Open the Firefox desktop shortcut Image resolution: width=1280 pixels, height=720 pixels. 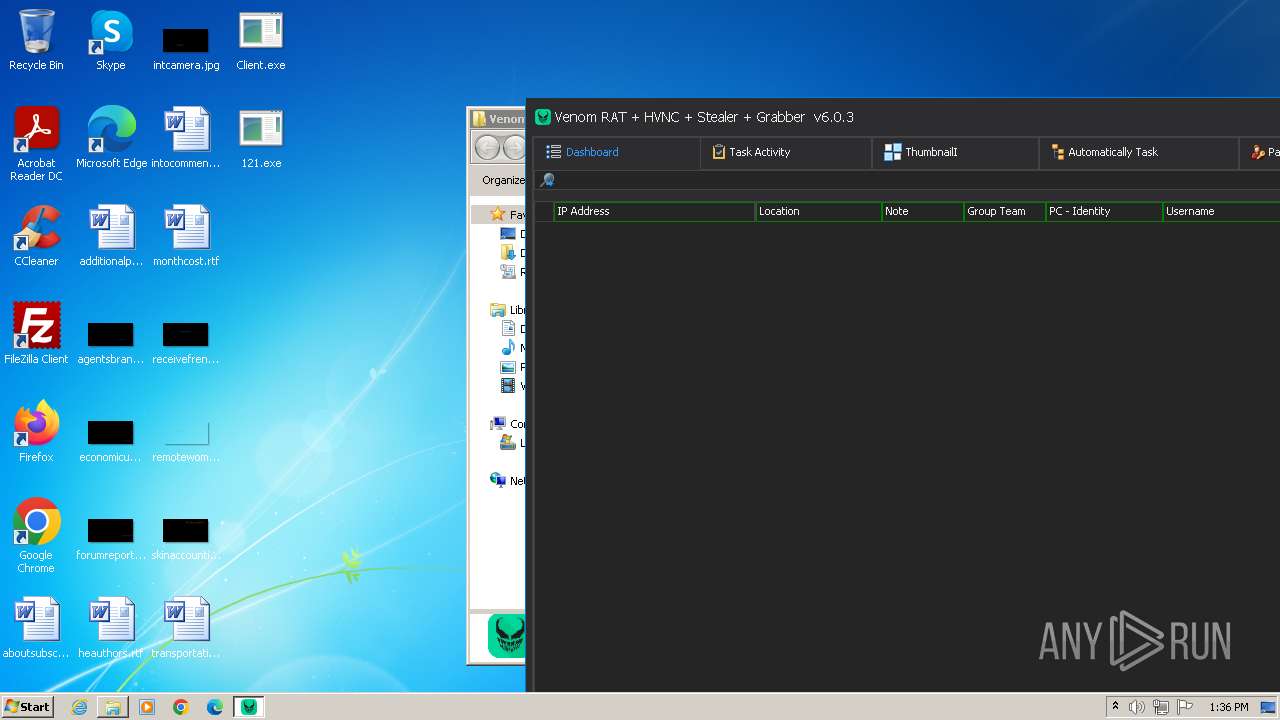[36, 432]
